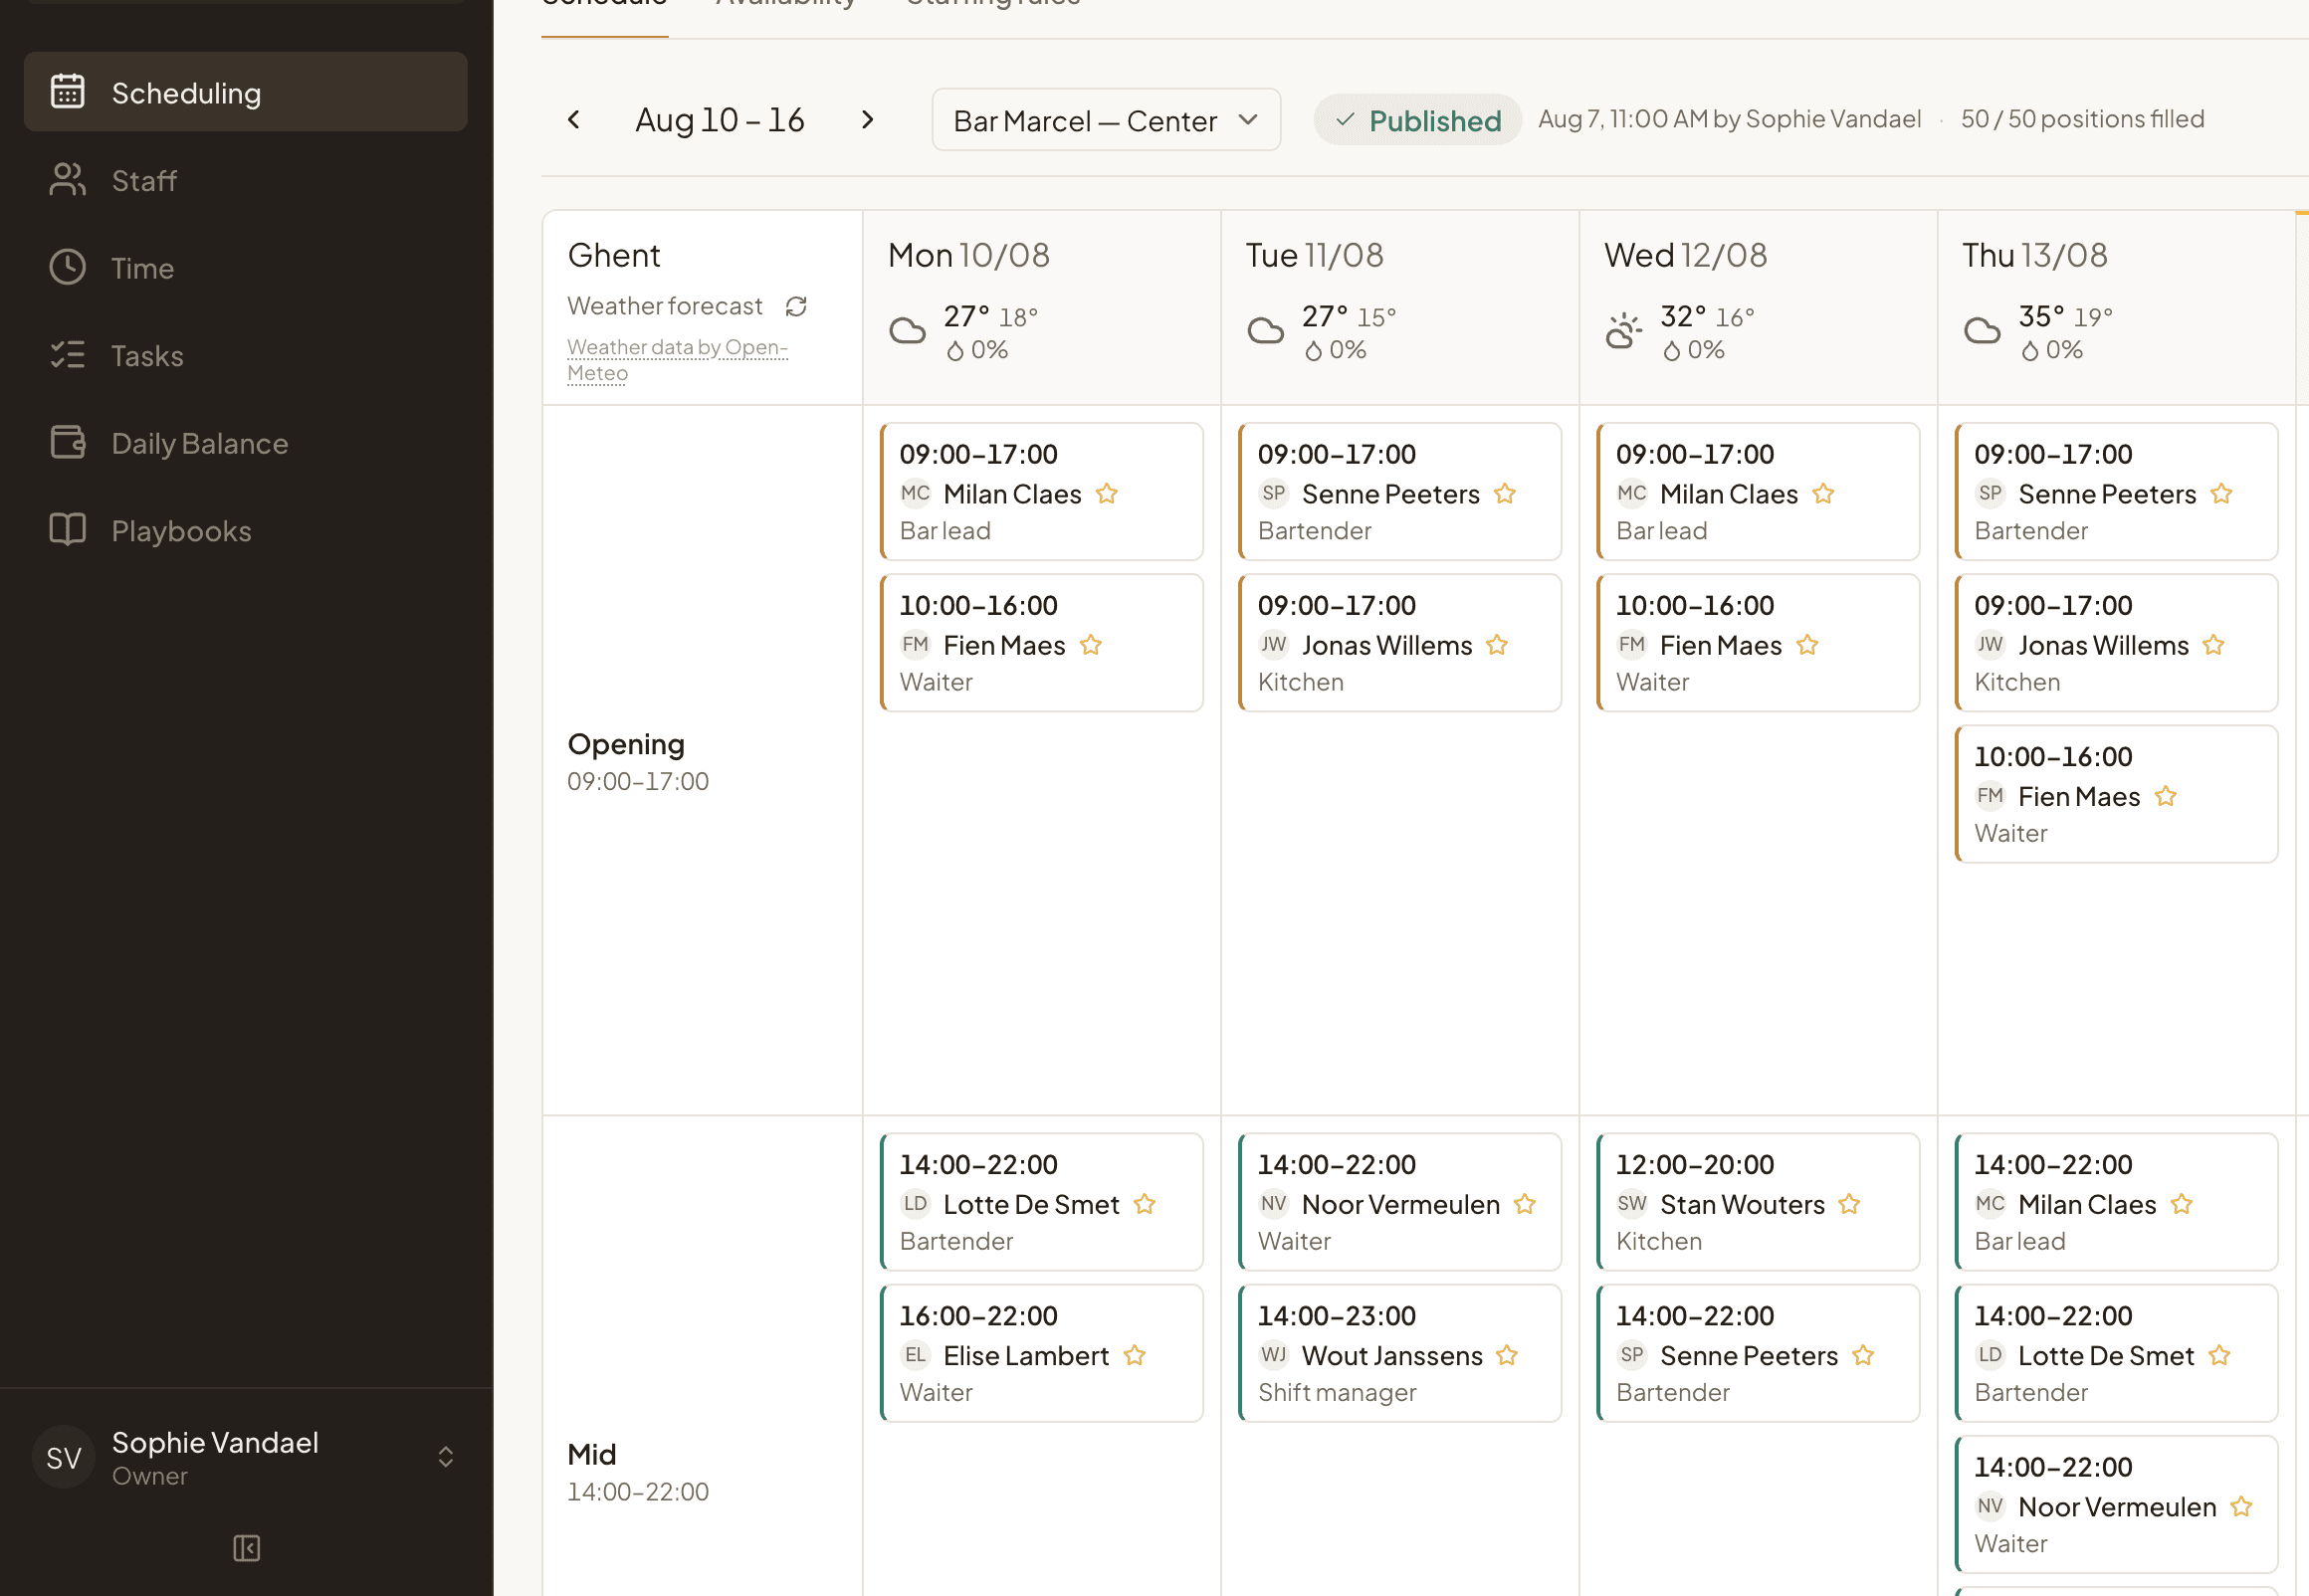The height and width of the screenshot is (1596, 2309).
Task: Toggle star next to Wout Janssens
Action: (x=1507, y=1356)
